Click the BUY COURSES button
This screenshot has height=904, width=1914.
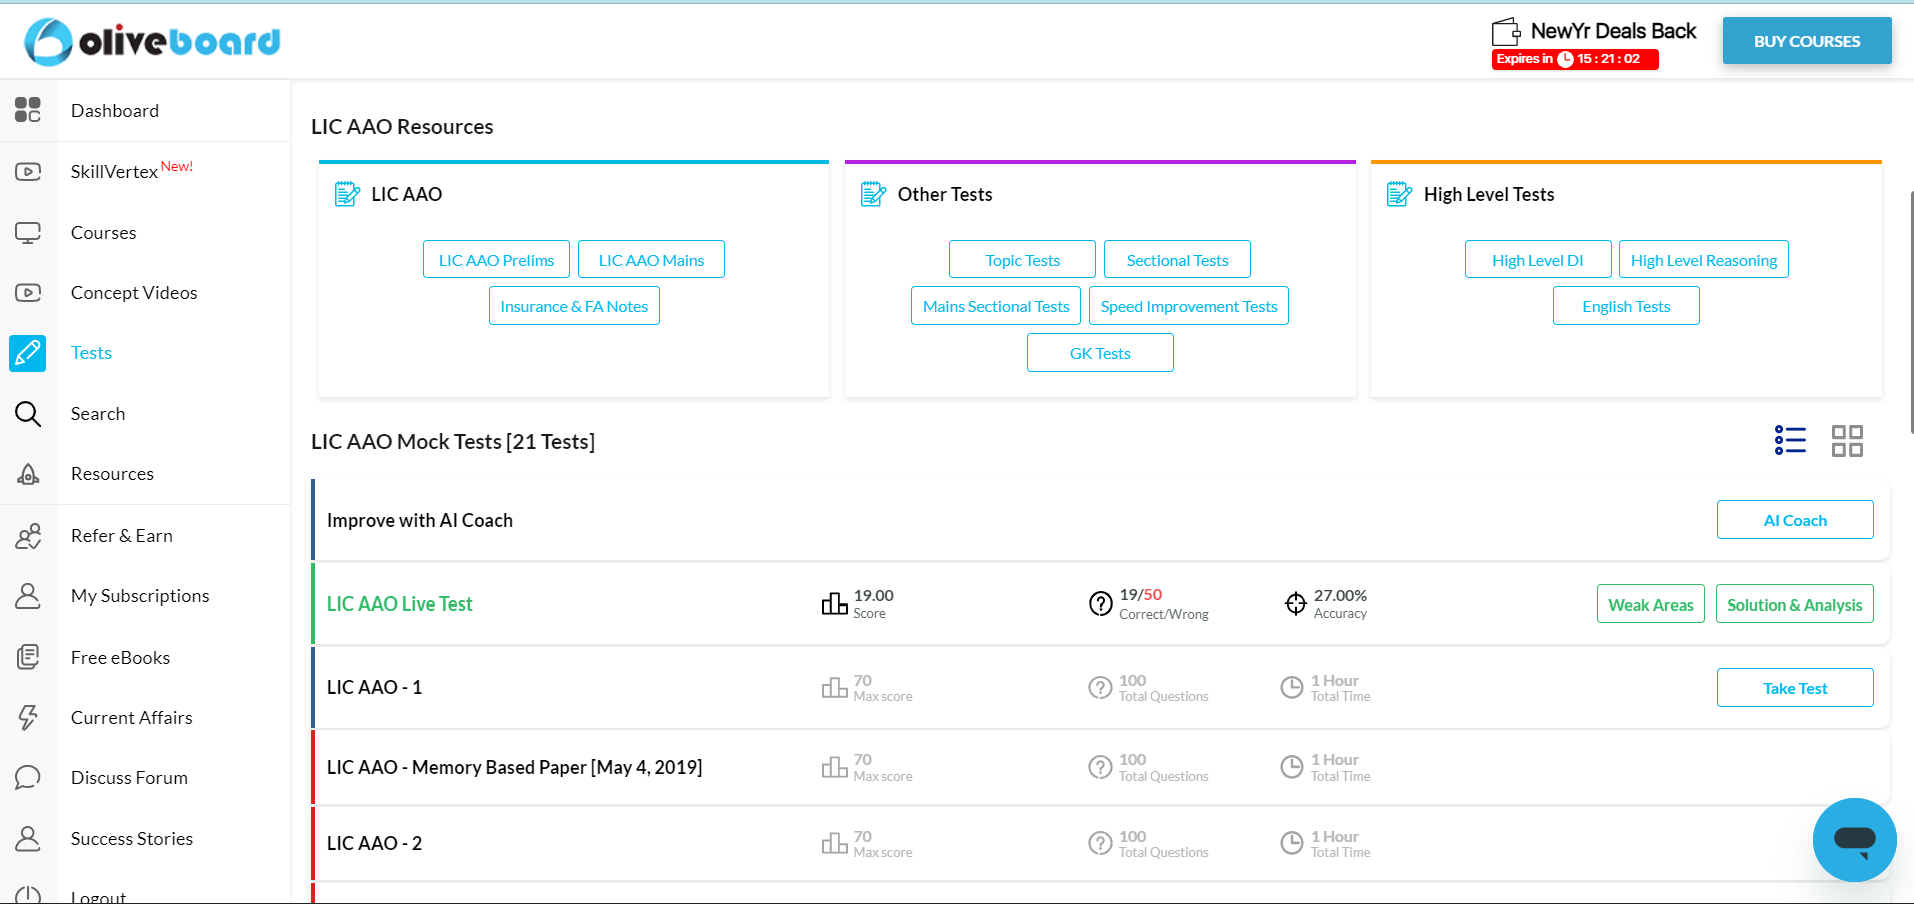[x=1806, y=40]
